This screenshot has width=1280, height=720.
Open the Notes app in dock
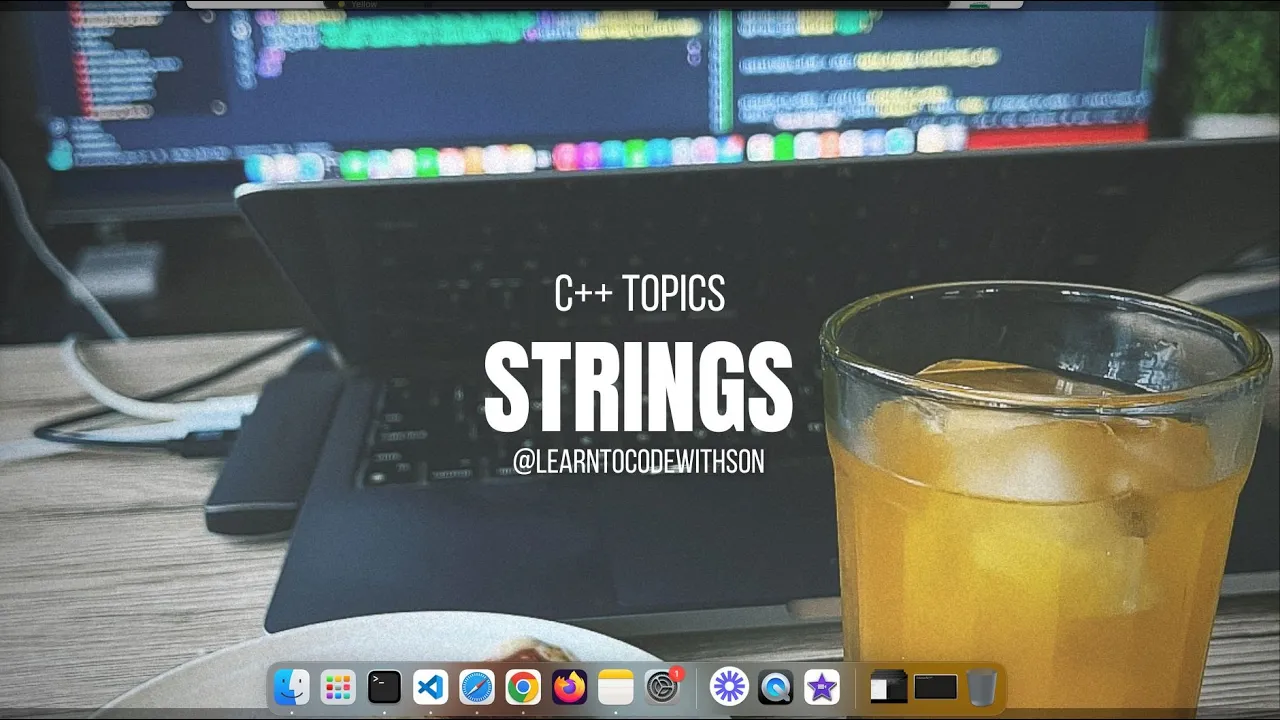(616, 687)
